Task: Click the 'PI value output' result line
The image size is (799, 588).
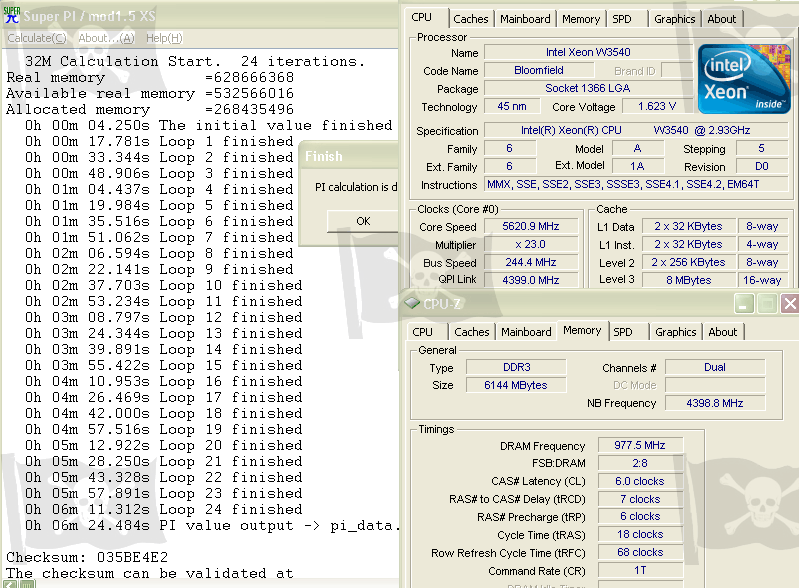Action: point(211,525)
